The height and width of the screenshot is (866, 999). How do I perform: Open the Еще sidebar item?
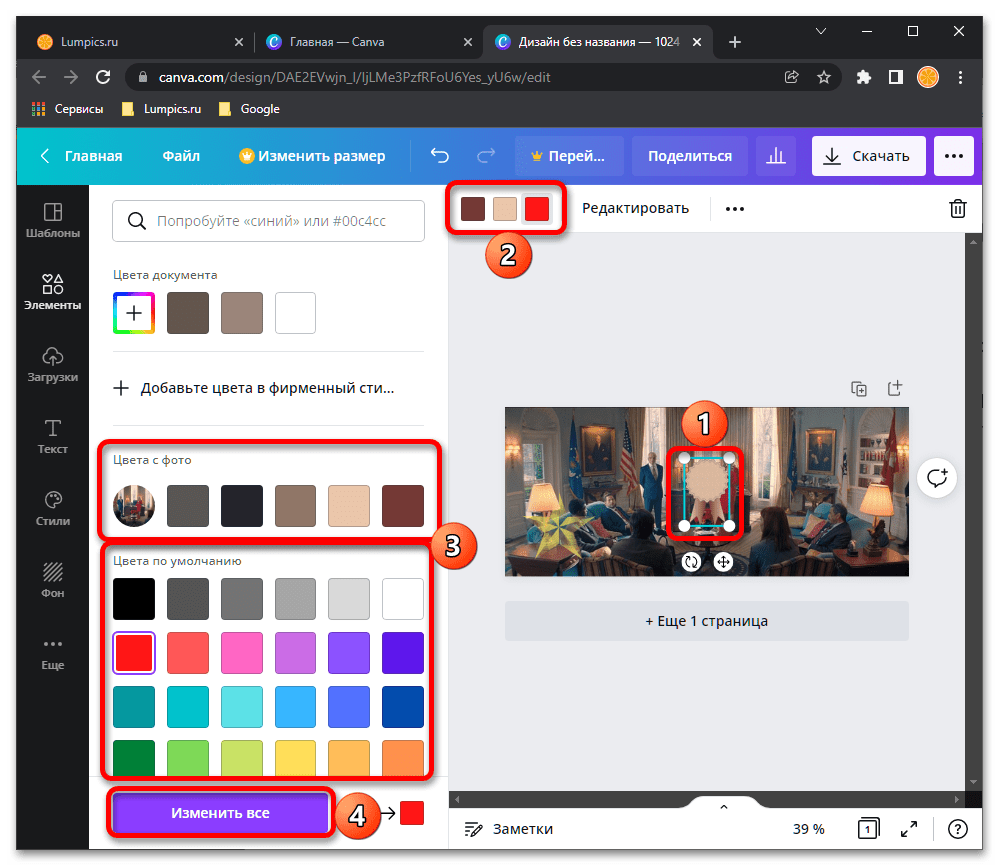(53, 653)
